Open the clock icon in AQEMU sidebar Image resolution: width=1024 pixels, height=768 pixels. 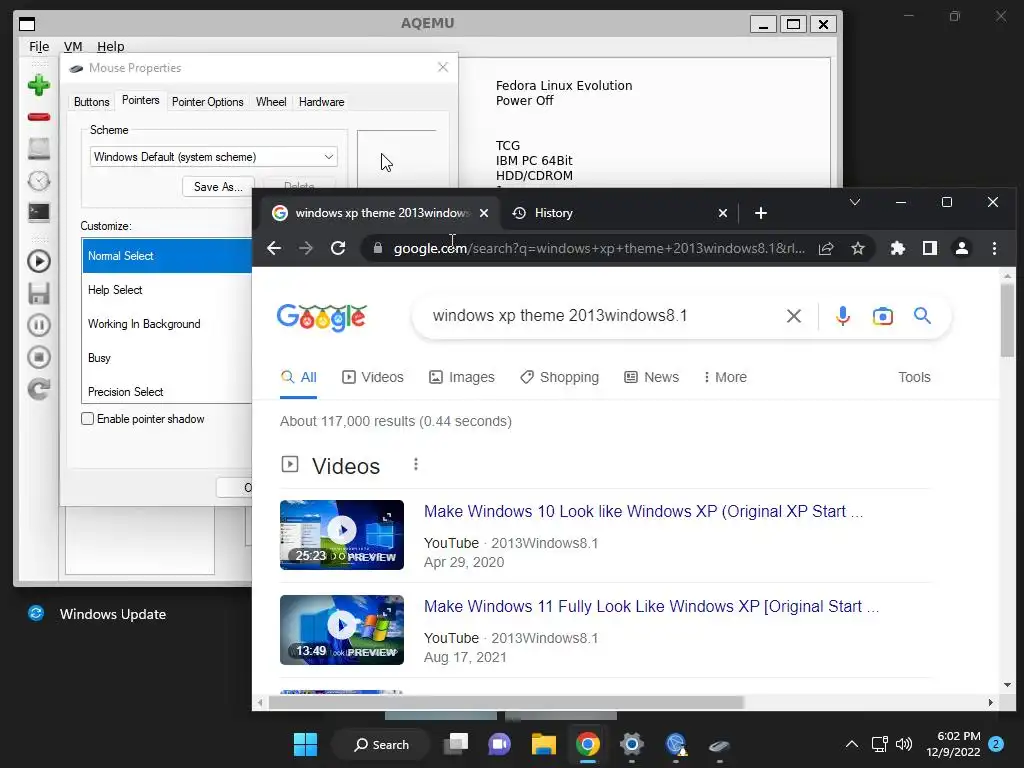tap(39, 180)
